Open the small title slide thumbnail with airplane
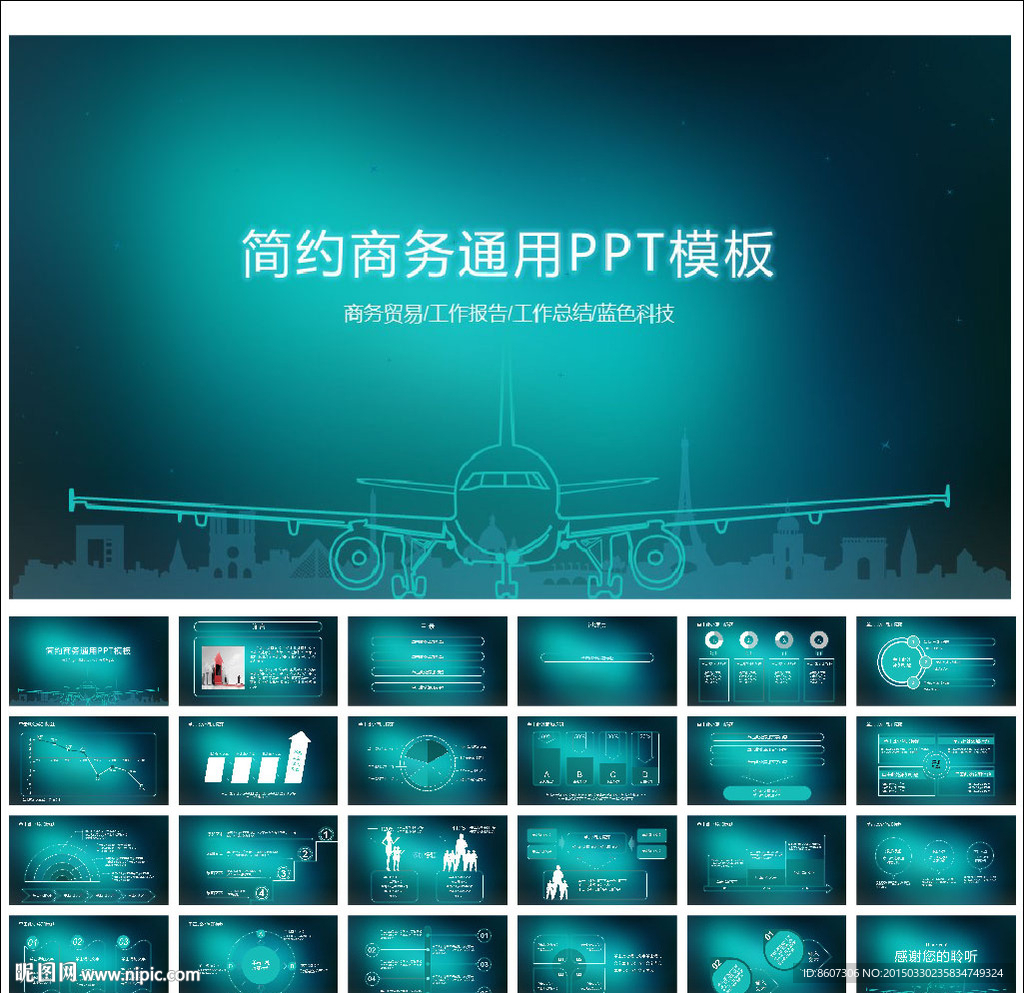The width and height of the screenshot is (1024, 993). coord(89,661)
